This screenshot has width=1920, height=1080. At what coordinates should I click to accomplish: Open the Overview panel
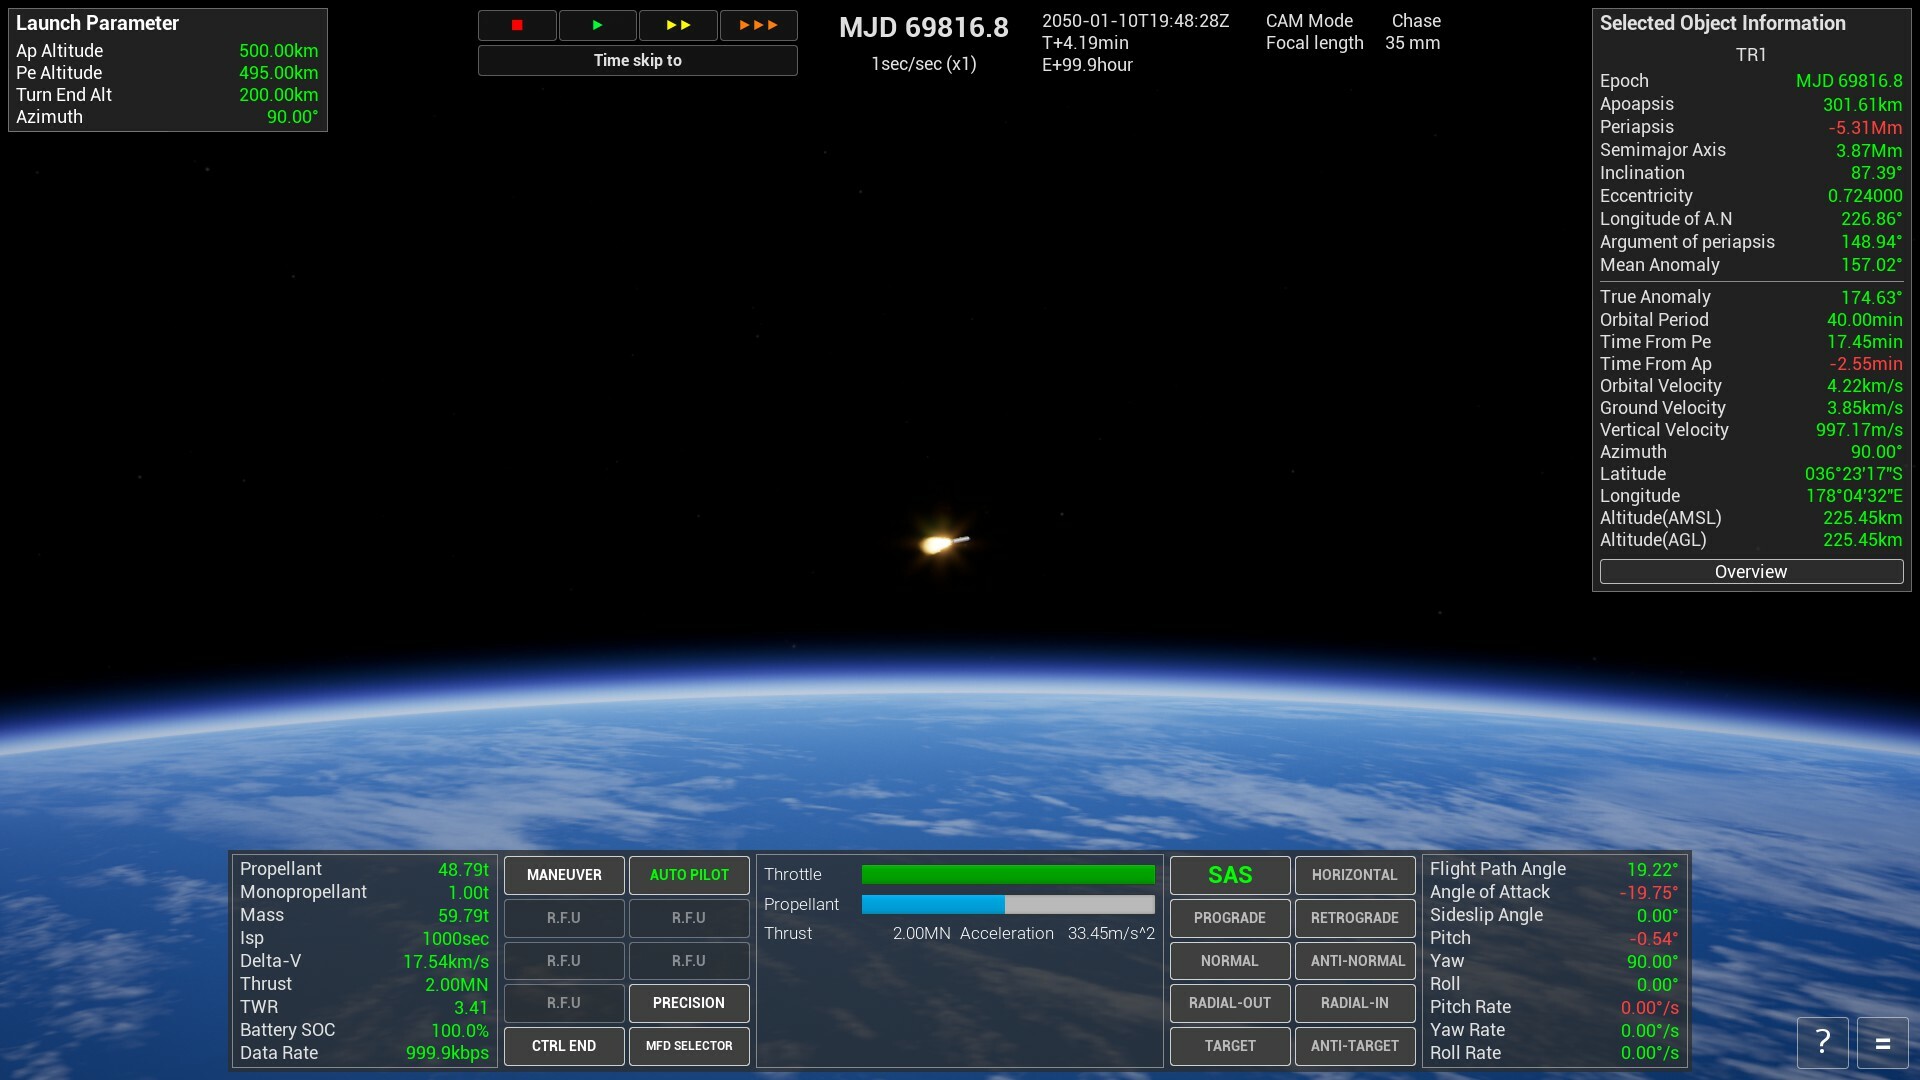1750,571
